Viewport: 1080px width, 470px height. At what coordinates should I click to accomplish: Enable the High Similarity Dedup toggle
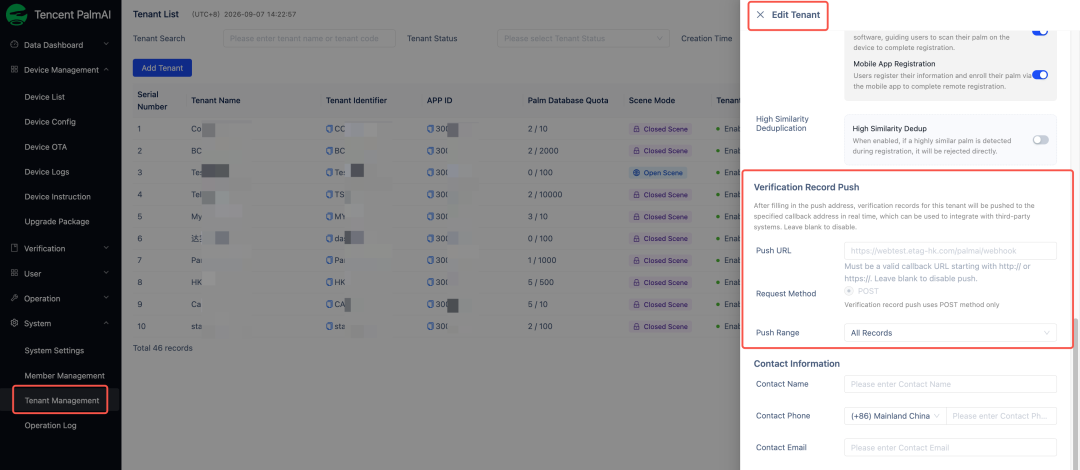click(x=1040, y=139)
